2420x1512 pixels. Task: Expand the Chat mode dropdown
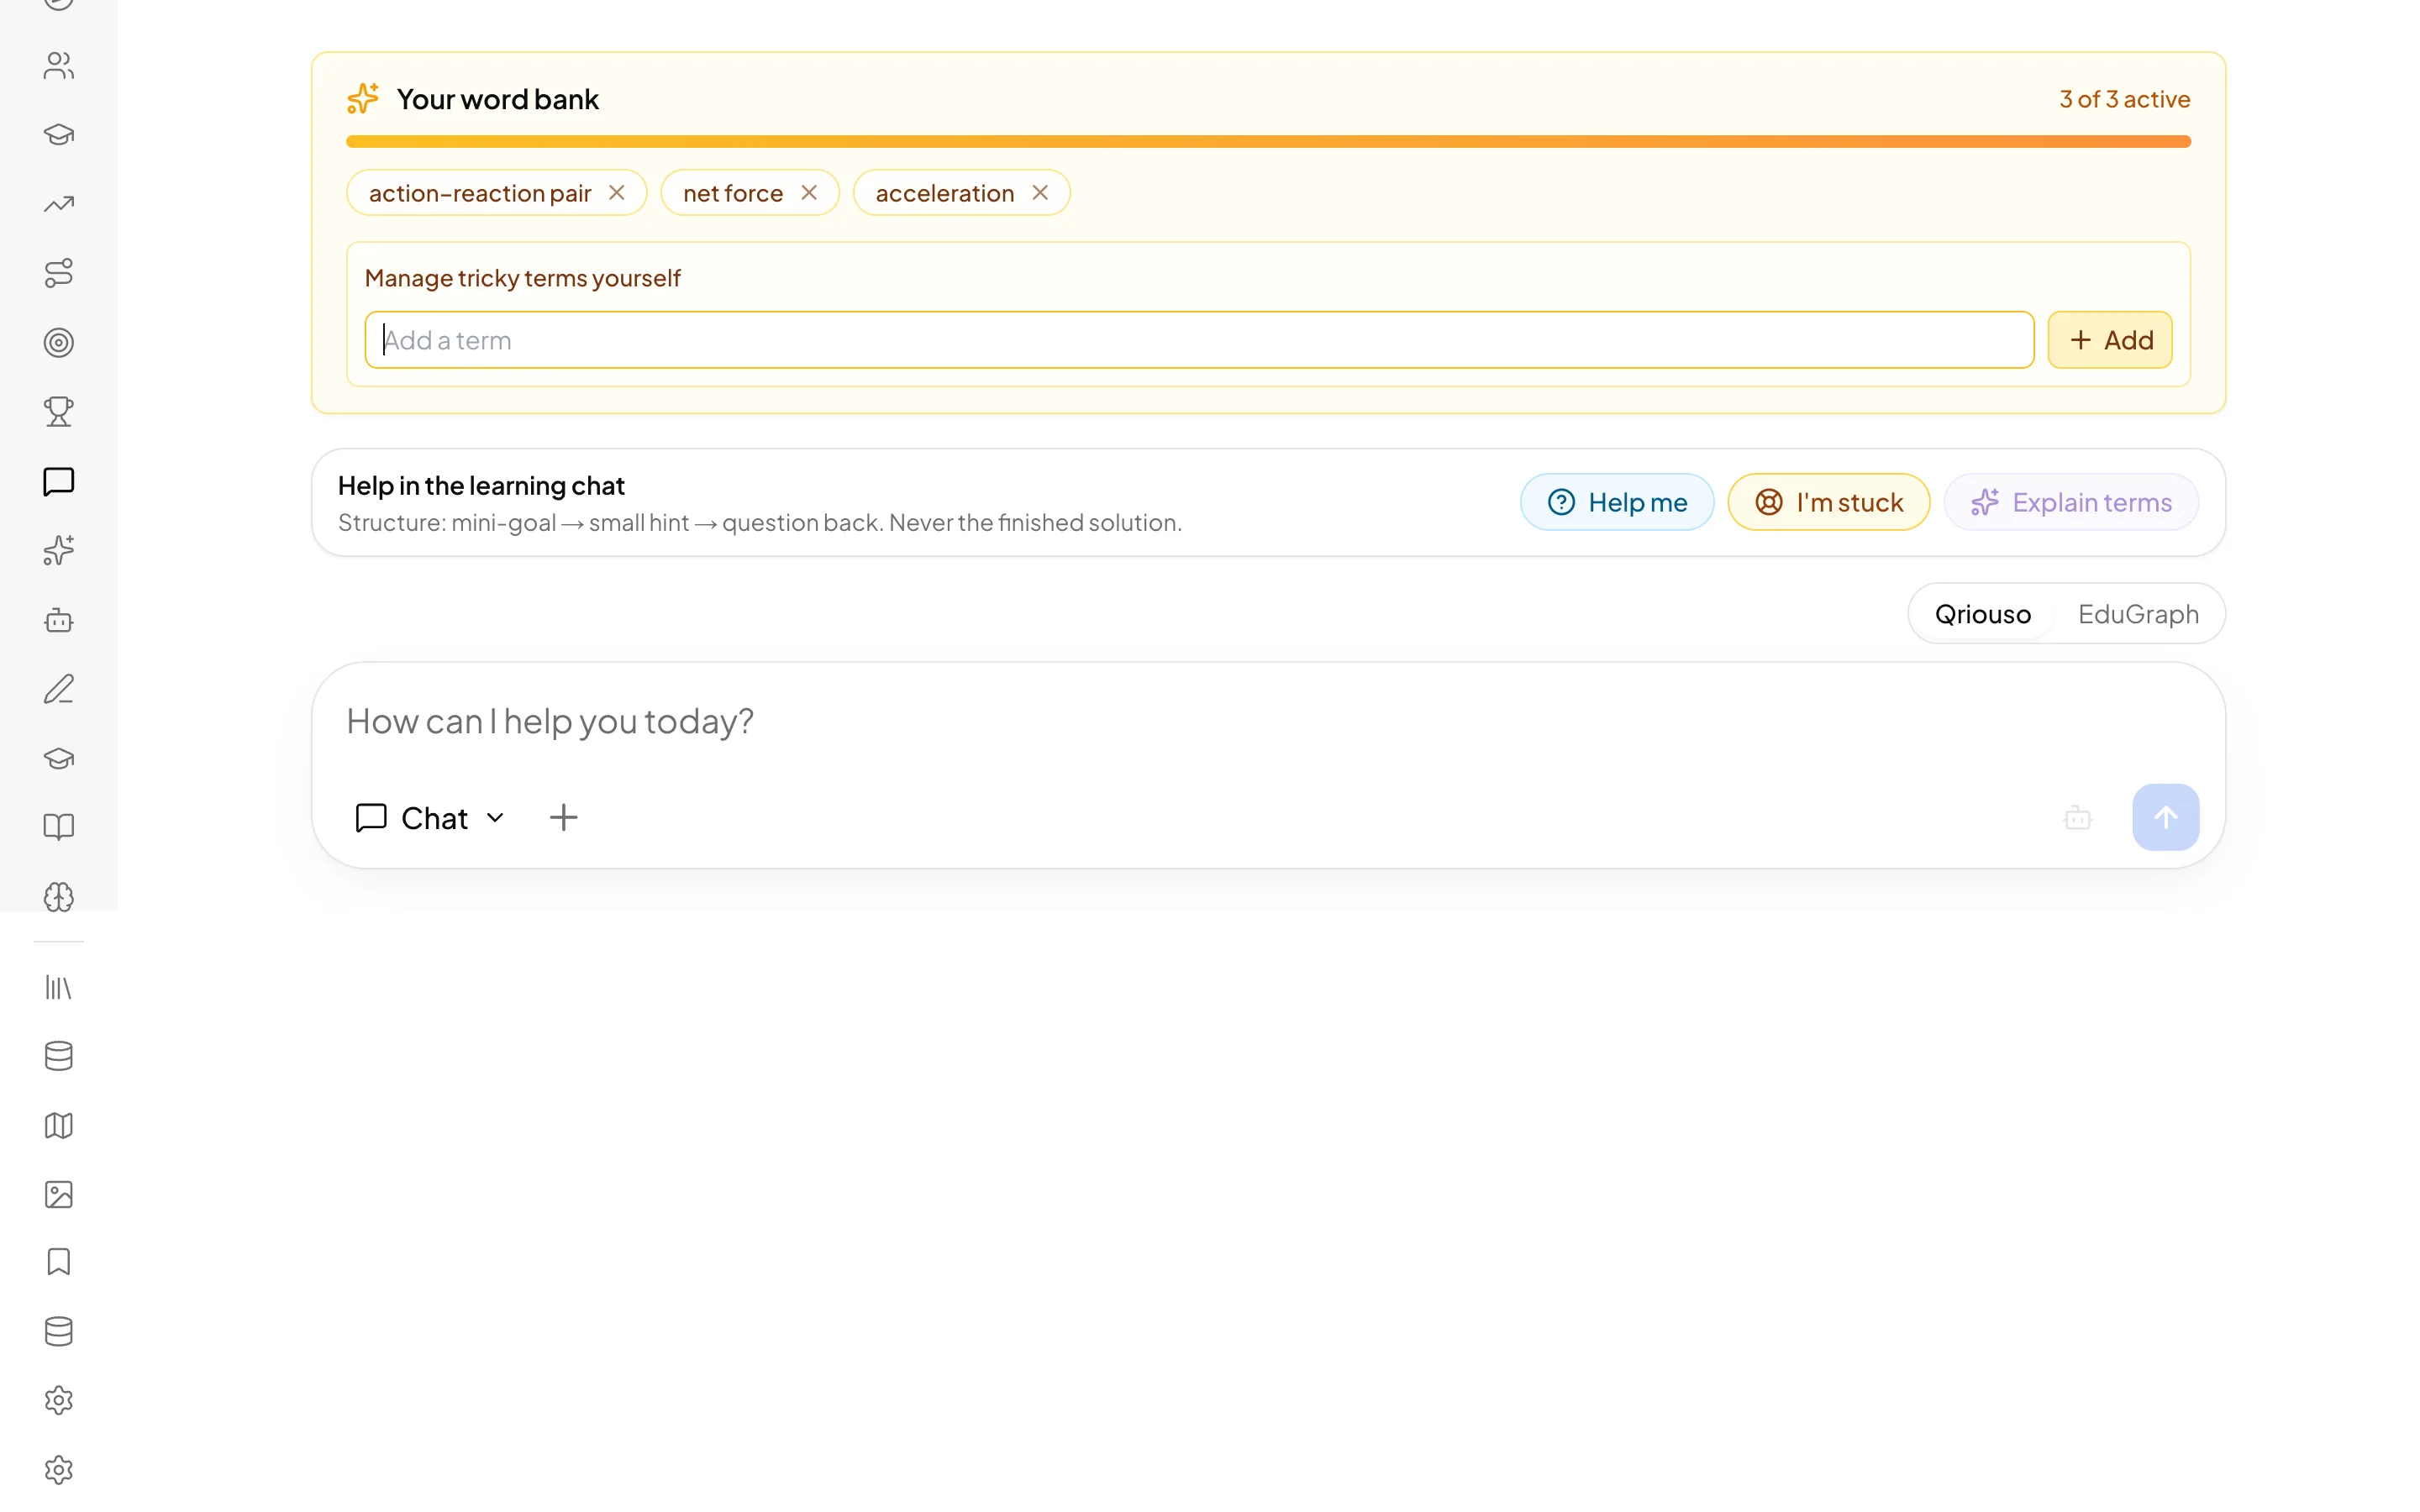click(430, 818)
